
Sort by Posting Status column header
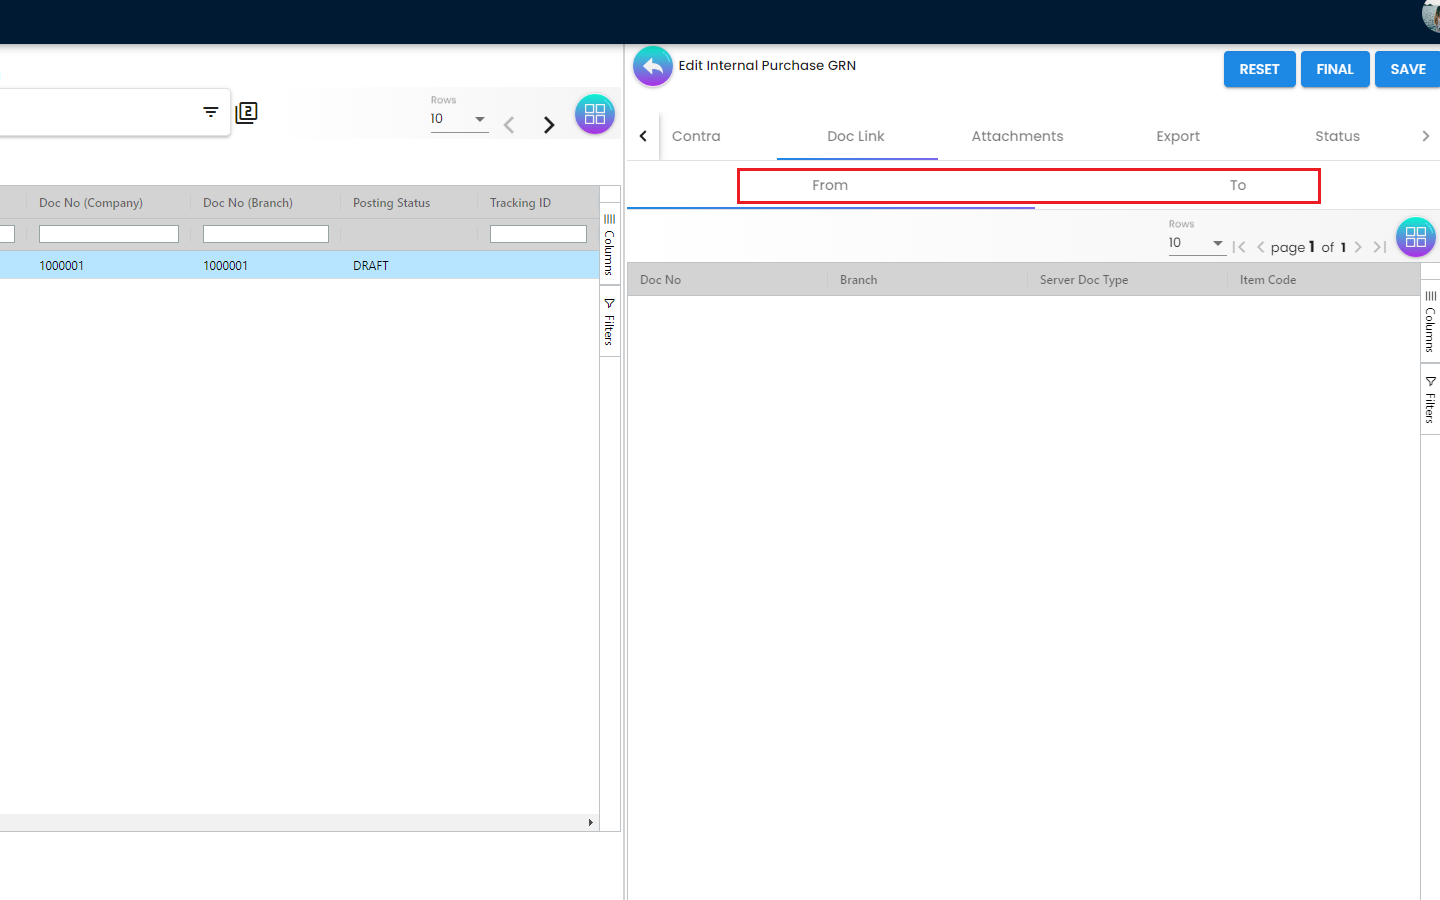click(x=391, y=203)
